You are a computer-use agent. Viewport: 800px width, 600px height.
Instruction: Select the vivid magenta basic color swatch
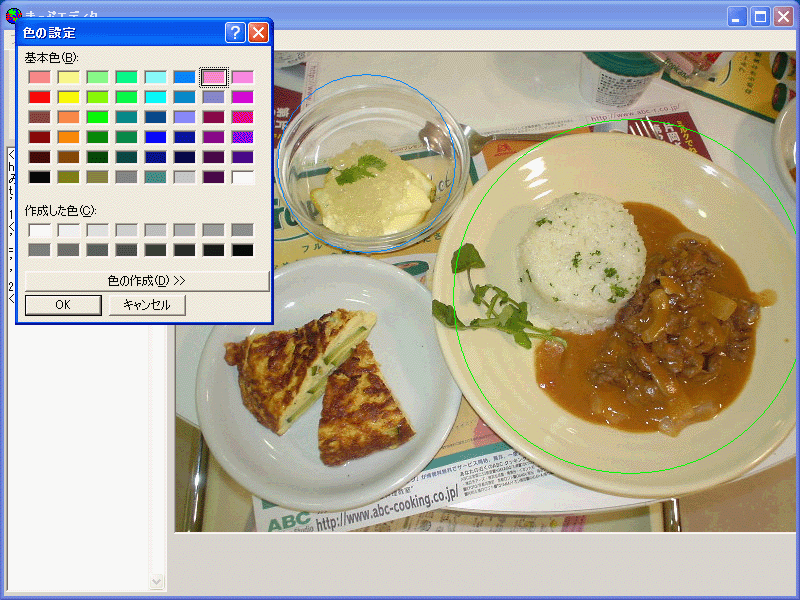click(242, 97)
